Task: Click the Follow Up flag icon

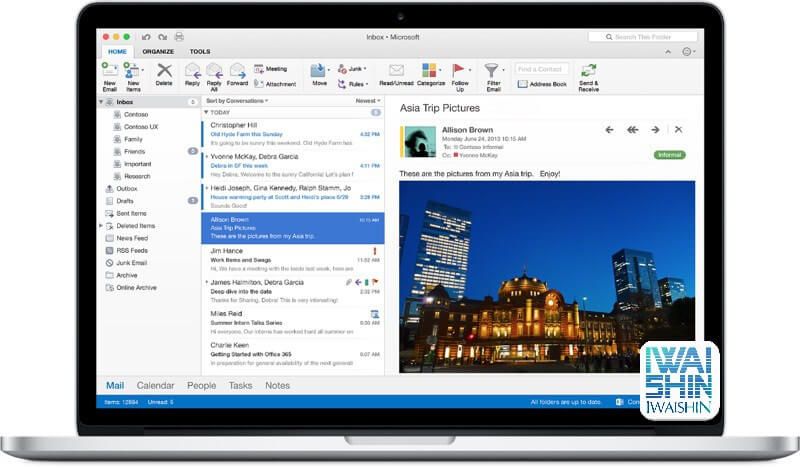Action: click(x=459, y=69)
